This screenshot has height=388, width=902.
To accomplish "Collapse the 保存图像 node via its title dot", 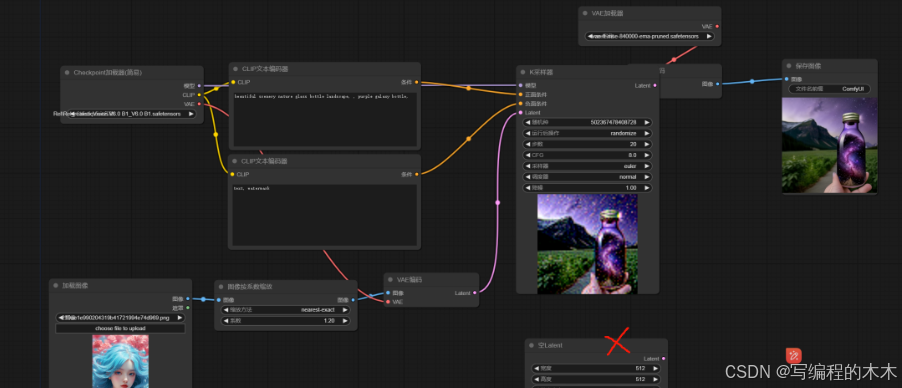I will [788, 66].
